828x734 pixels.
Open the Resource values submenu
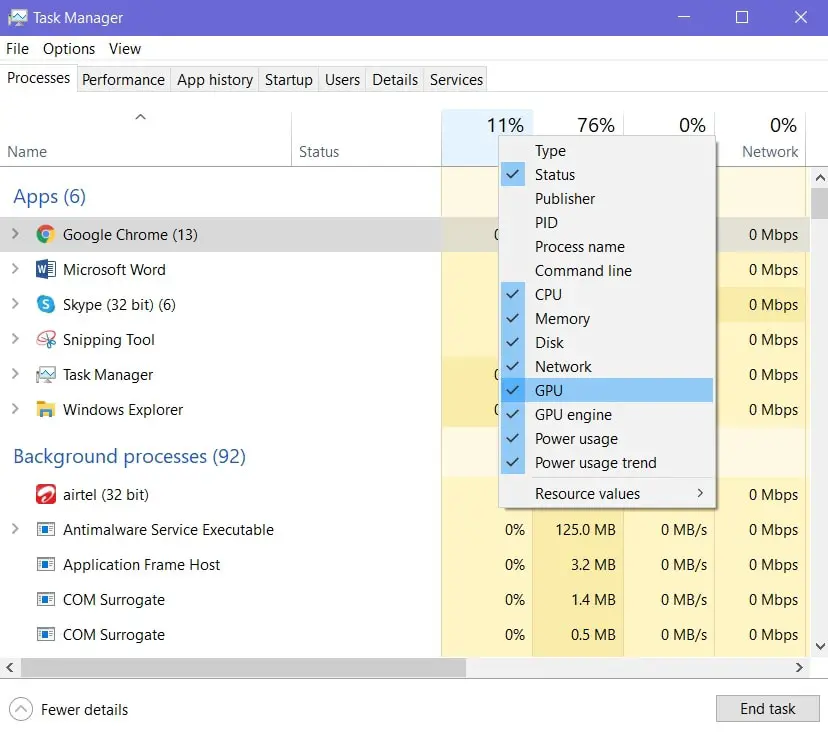607,493
